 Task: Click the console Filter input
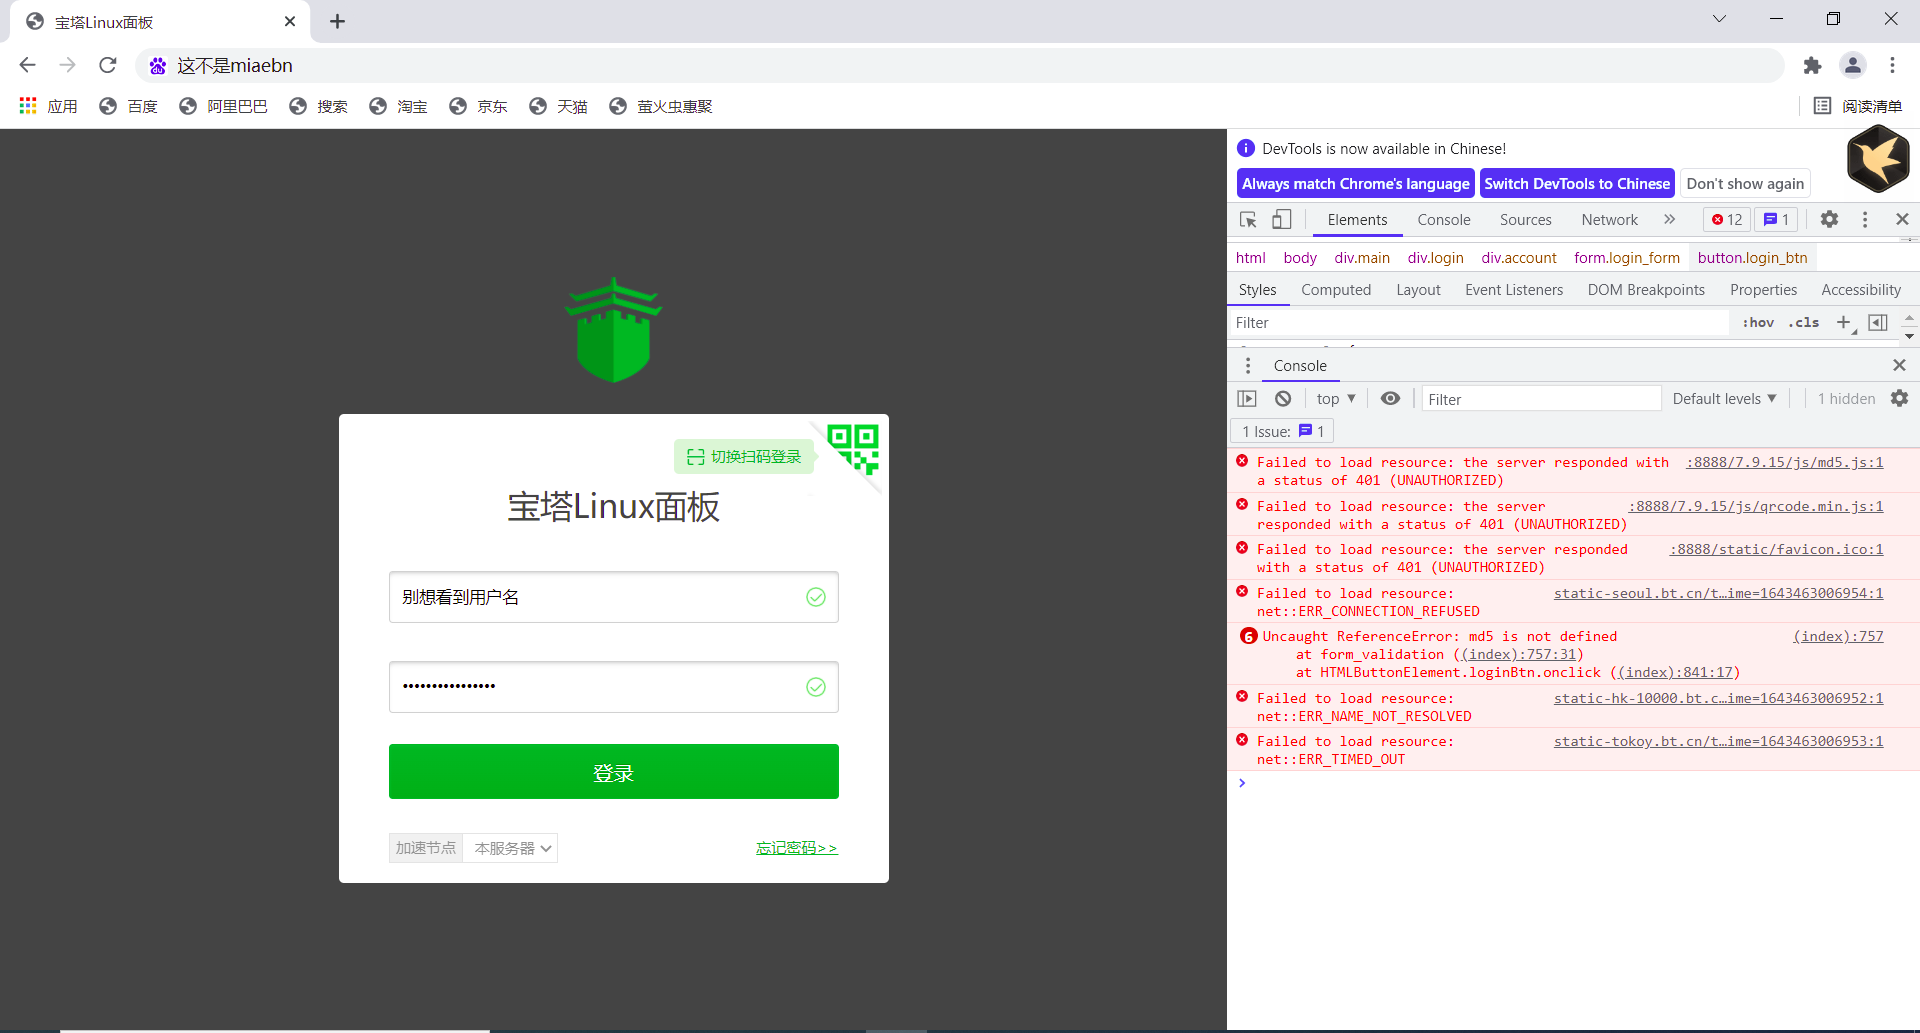[x=1541, y=399]
